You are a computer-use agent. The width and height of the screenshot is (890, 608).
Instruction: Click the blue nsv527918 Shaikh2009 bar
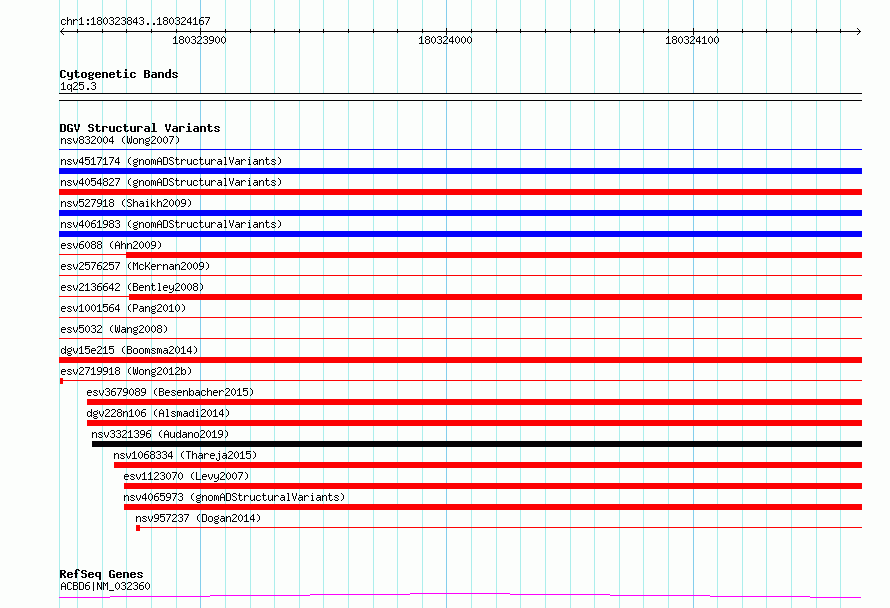(x=460, y=213)
